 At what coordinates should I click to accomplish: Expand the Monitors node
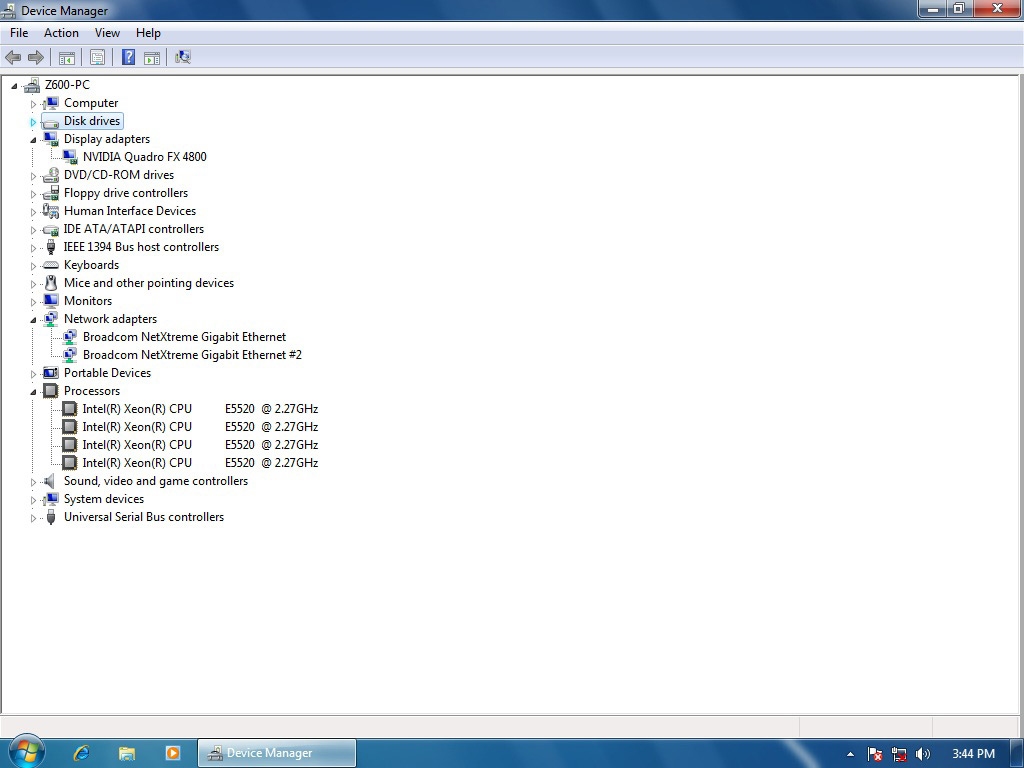click(x=33, y=302)
